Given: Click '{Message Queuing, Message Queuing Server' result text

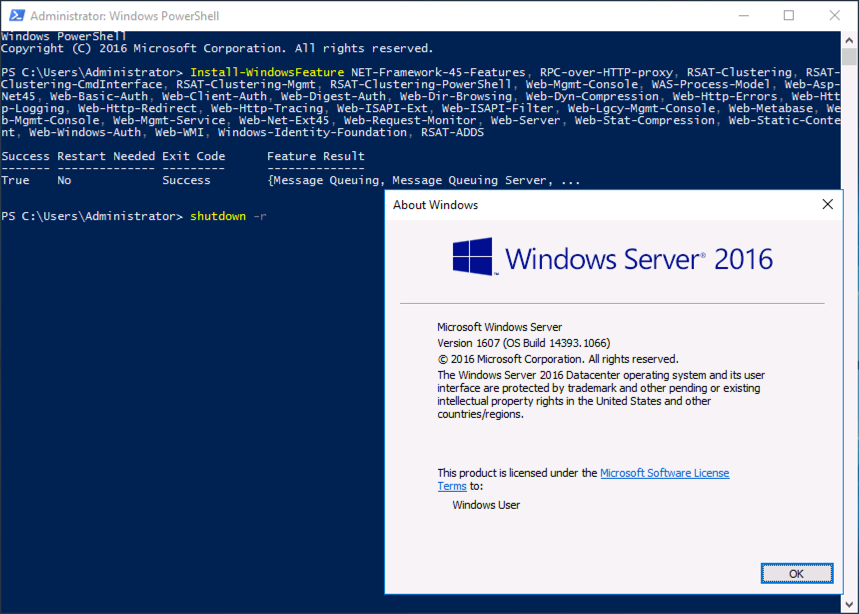Looking at the screenshot, I should (407, 180).
